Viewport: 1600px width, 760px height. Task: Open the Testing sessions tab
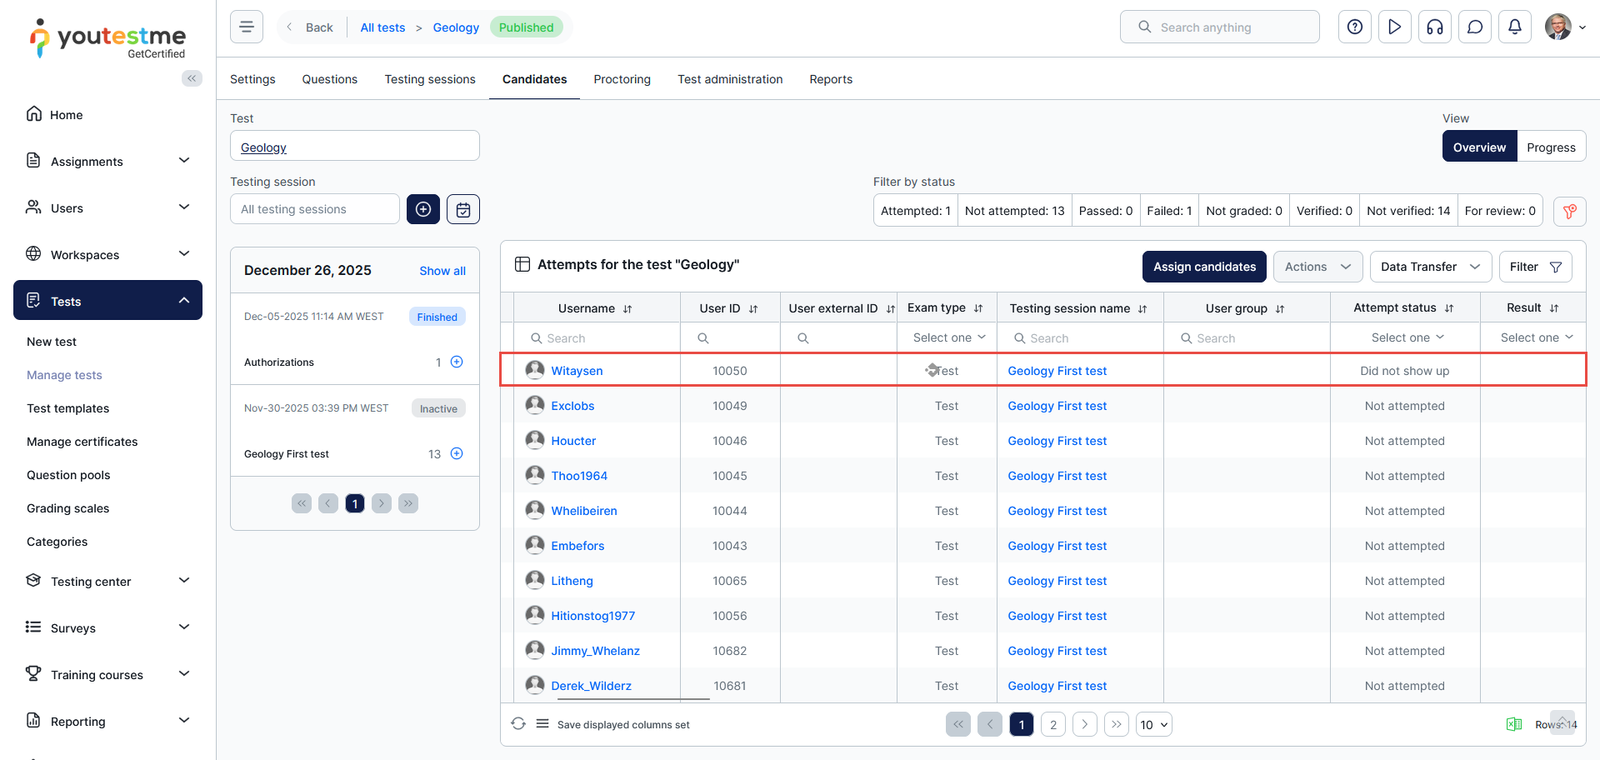point(430,79)
